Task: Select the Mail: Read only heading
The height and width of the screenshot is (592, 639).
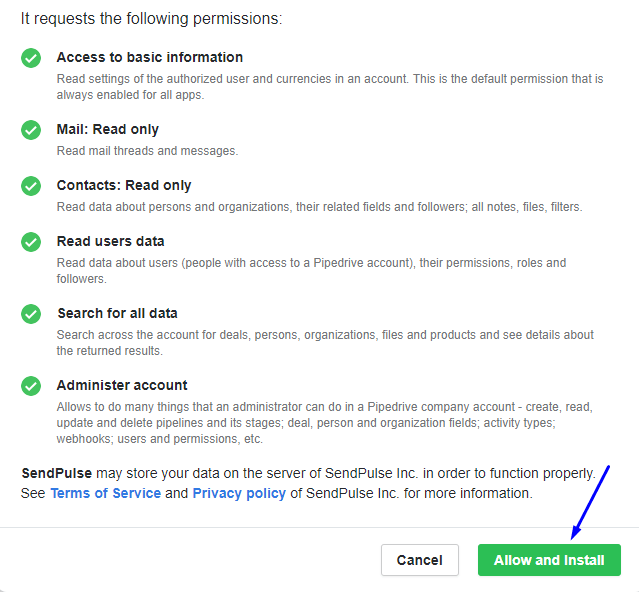Action: (x=108, y=129)
